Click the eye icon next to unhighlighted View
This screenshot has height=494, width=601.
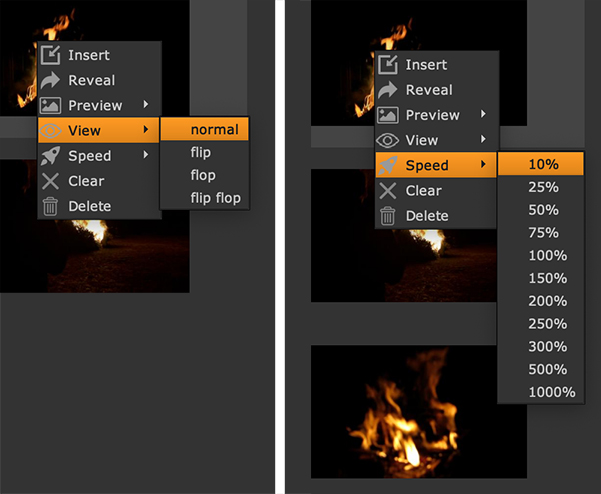click(x=388, y=140)
